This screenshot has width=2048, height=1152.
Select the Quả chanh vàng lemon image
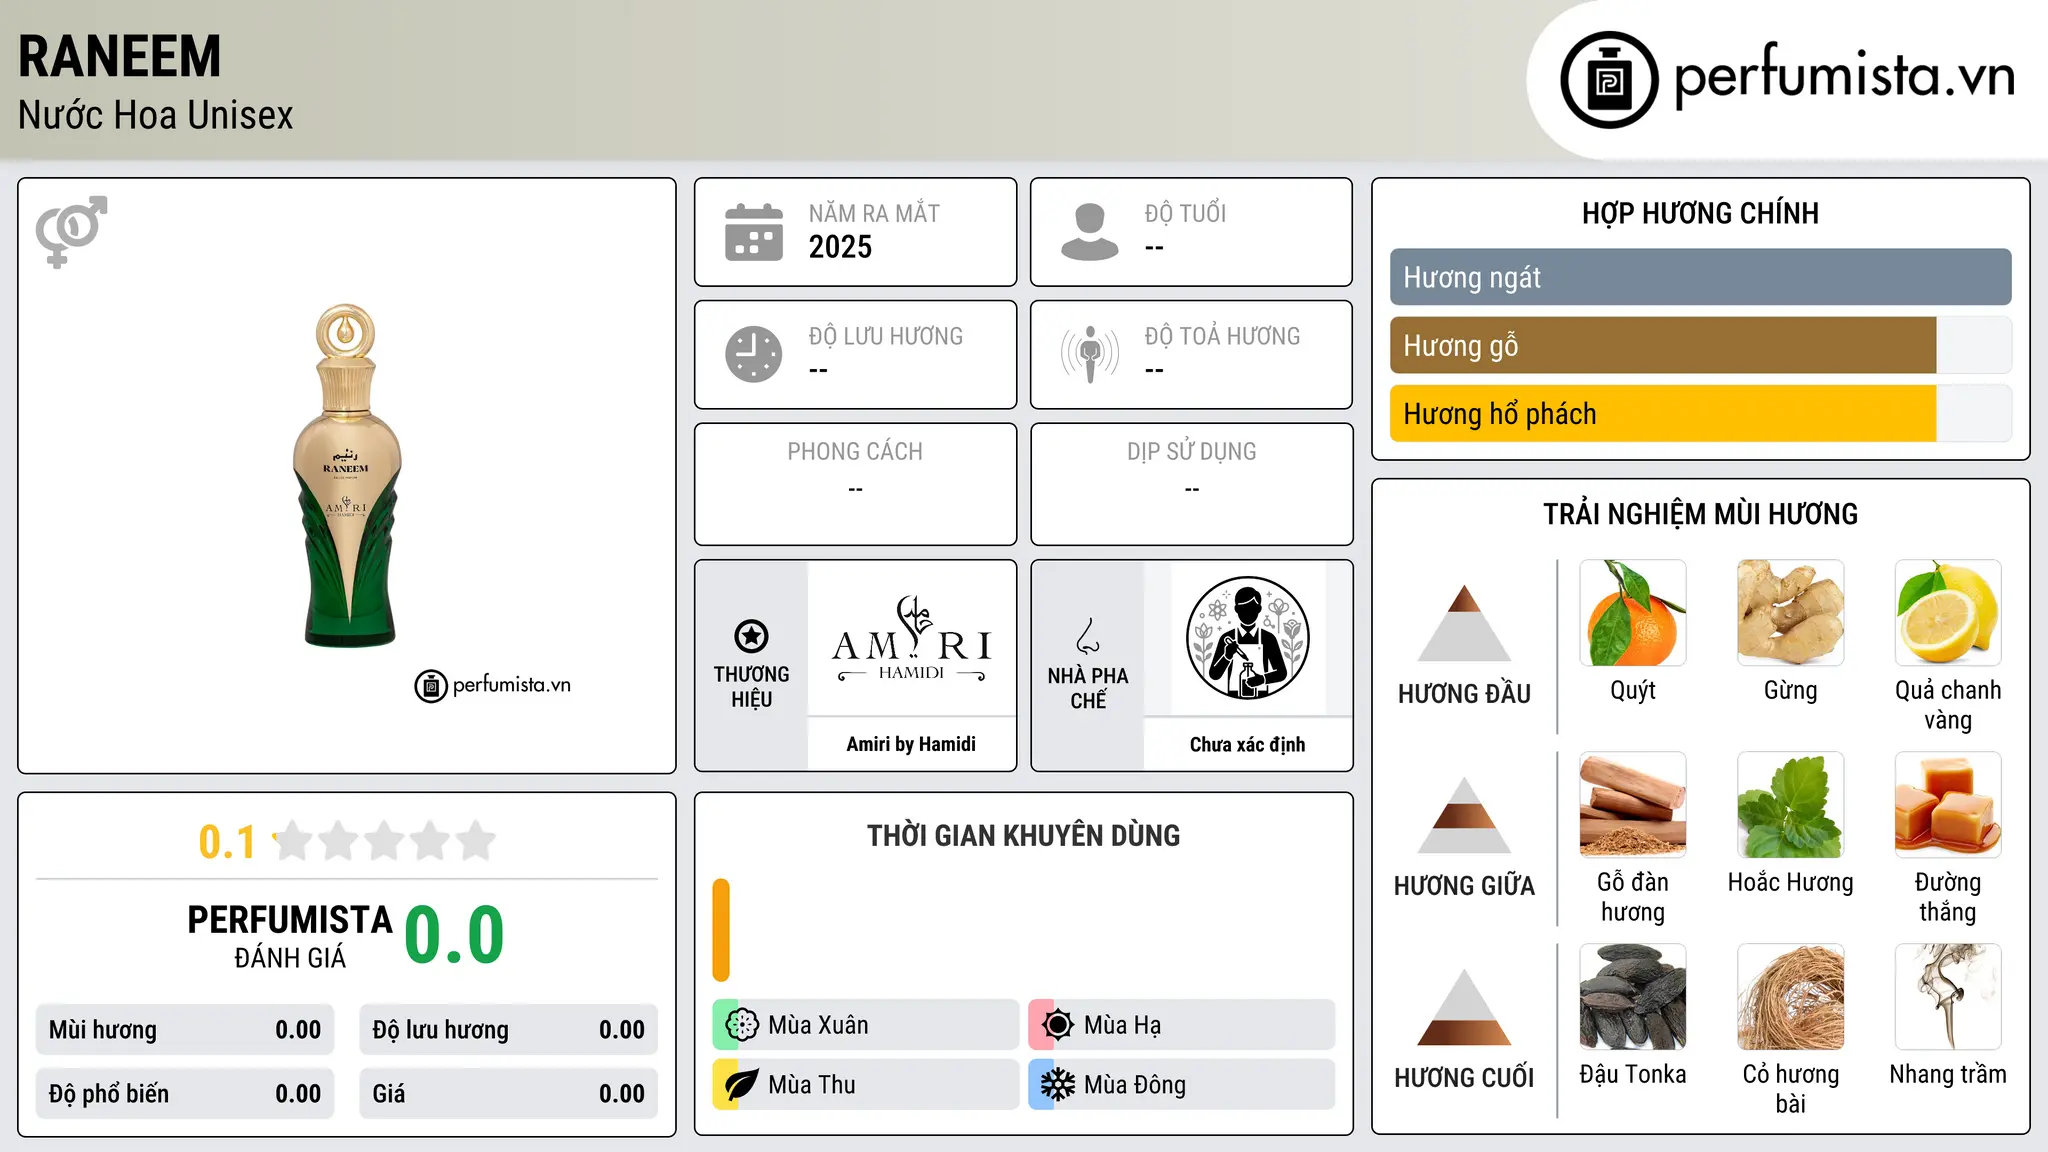[x=1948, y=613]
